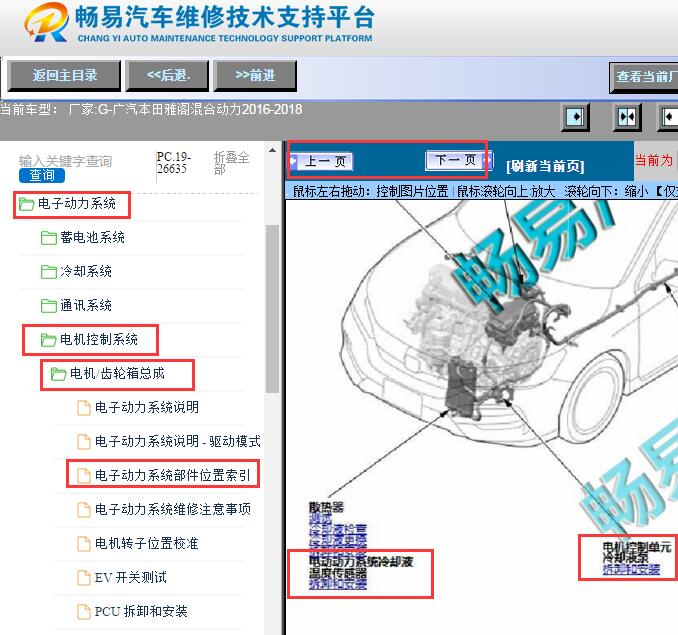The image size is (678, 635).
Task: Open the 电机转子位置校准 document
Action: pyautogui.click(x=146, y=543)
